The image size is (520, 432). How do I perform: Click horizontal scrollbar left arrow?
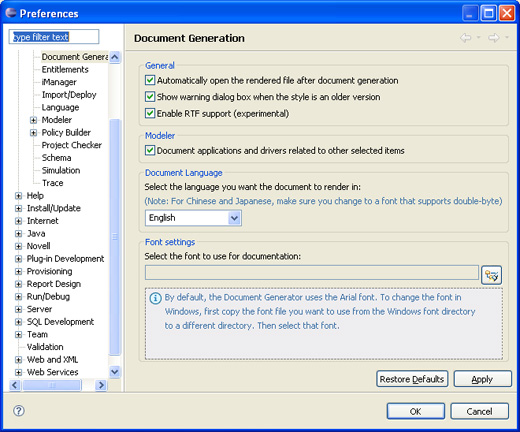(x=15, y=385)
